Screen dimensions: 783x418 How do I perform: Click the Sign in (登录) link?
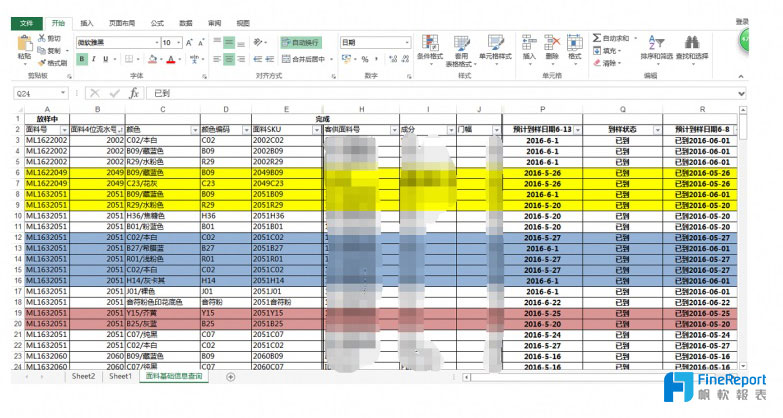tap(742, 21)
